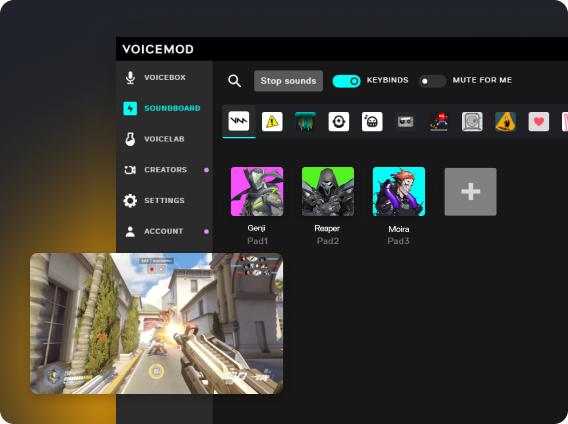Open the wet floor sign category

coord(505,121)
